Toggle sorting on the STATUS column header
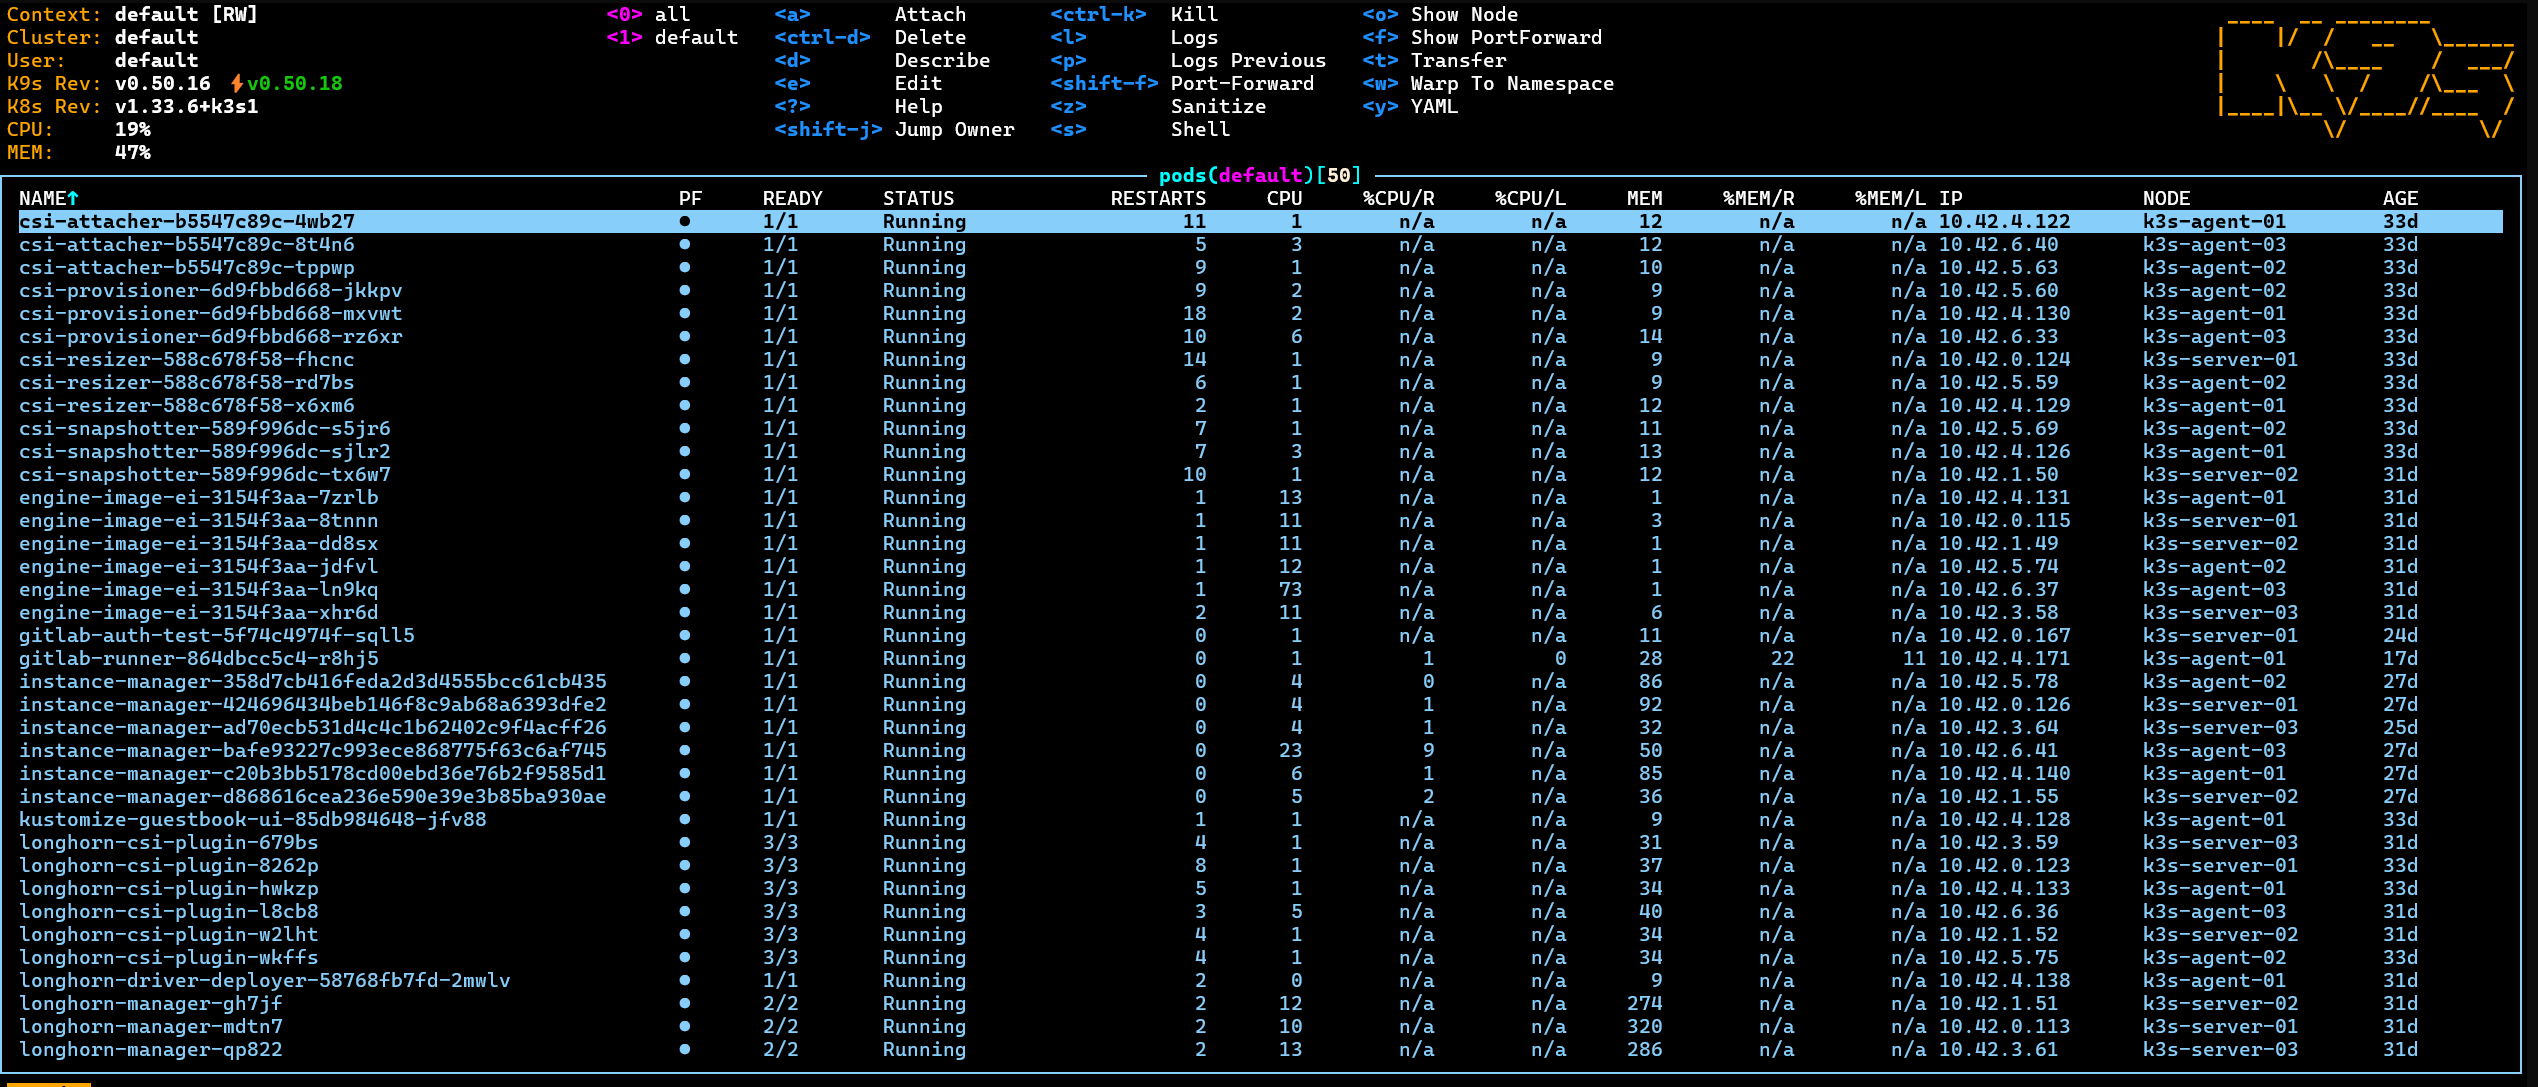Image resolution: width=2538 pixels, height=1087 pixels. coord(917,197)
